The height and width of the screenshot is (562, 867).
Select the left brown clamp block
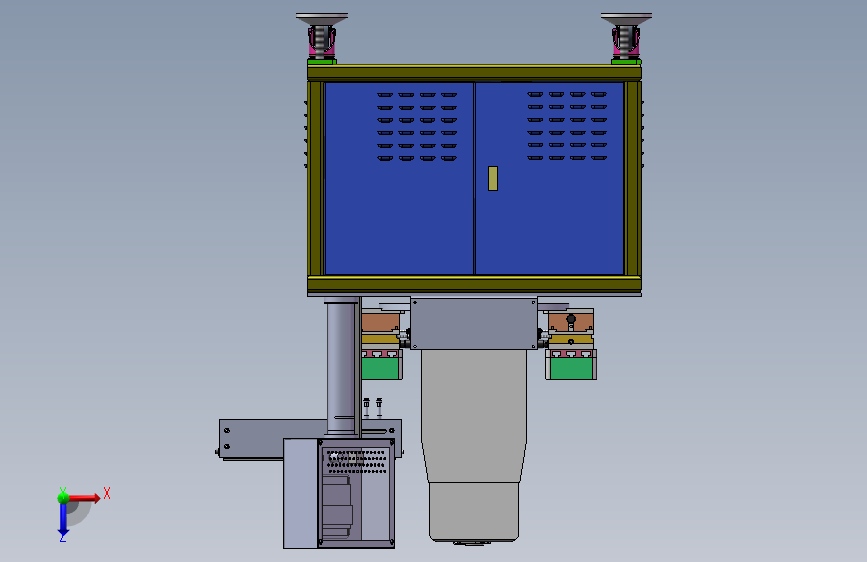coord(380,322)
